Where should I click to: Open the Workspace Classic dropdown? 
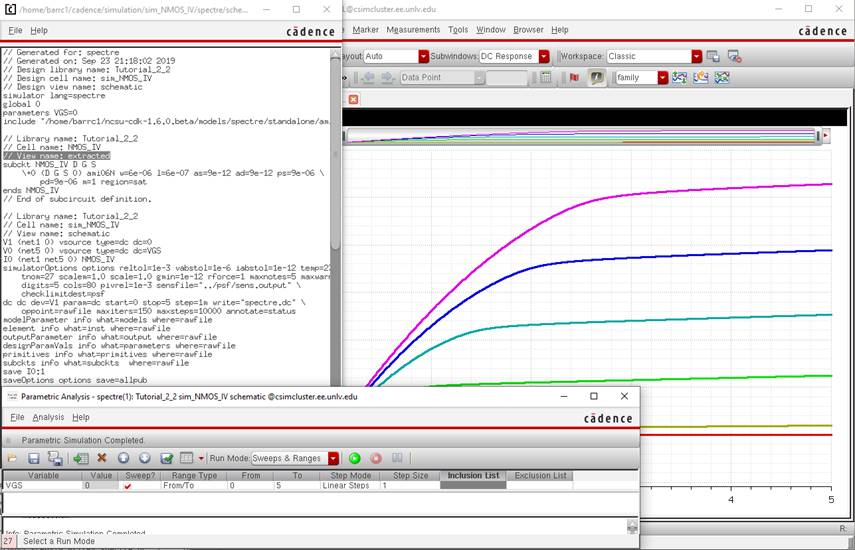click(x=696, y=56)
